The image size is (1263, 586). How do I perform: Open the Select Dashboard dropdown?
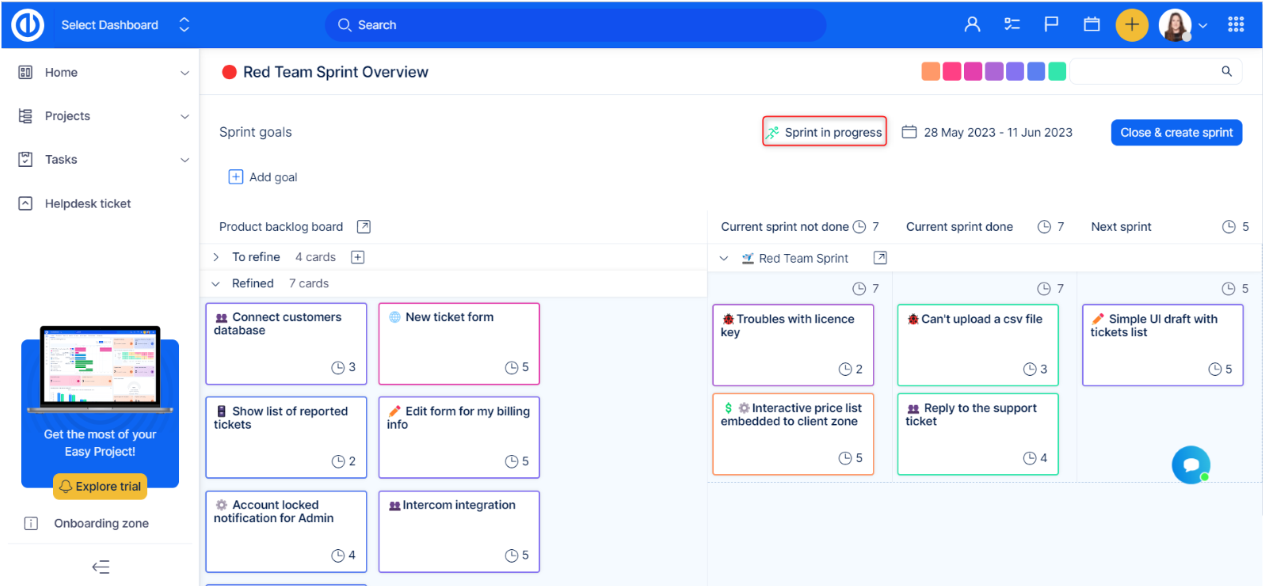[124, 25]
